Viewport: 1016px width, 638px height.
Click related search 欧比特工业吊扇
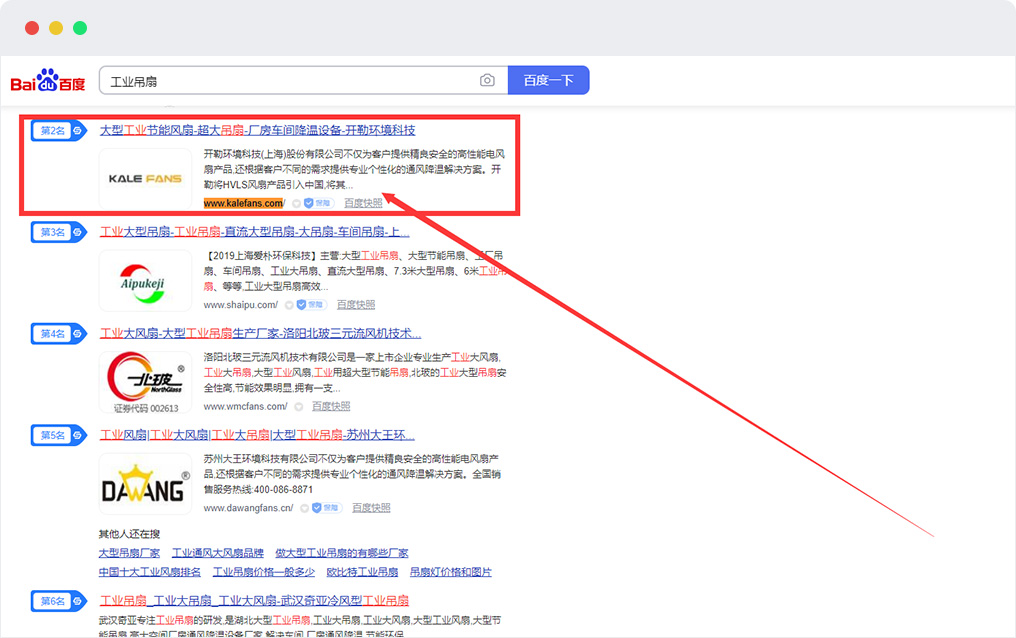(x=362, y=572)
